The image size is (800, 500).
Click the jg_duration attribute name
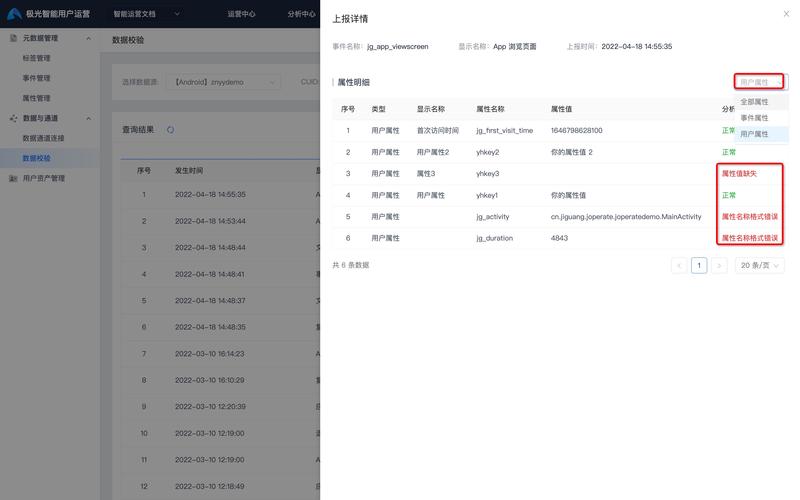(x=494, y=238)
